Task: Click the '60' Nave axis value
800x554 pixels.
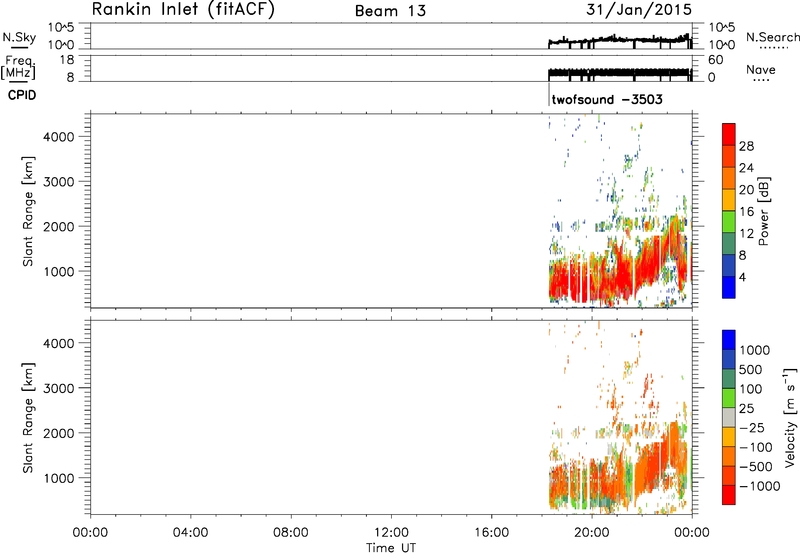Action: point(715,60)
